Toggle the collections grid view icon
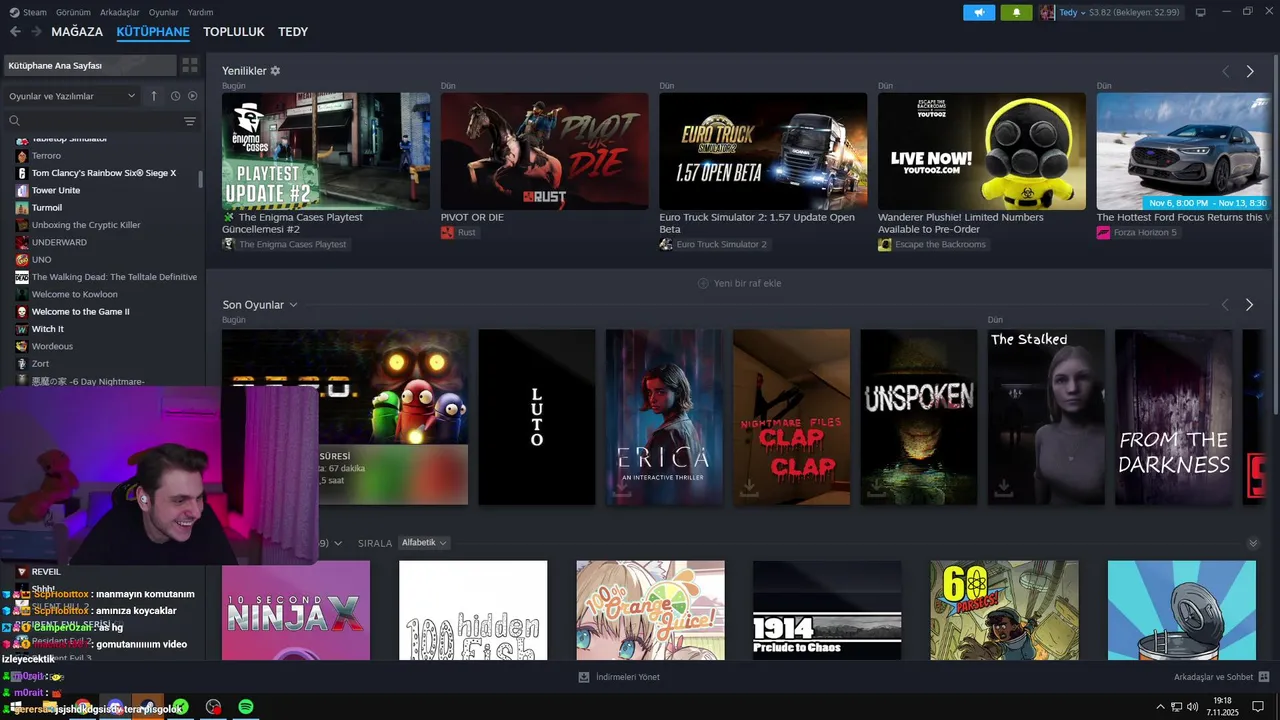Image resolution: width=1280 pixels, height=720 pixels. point(189,65)
